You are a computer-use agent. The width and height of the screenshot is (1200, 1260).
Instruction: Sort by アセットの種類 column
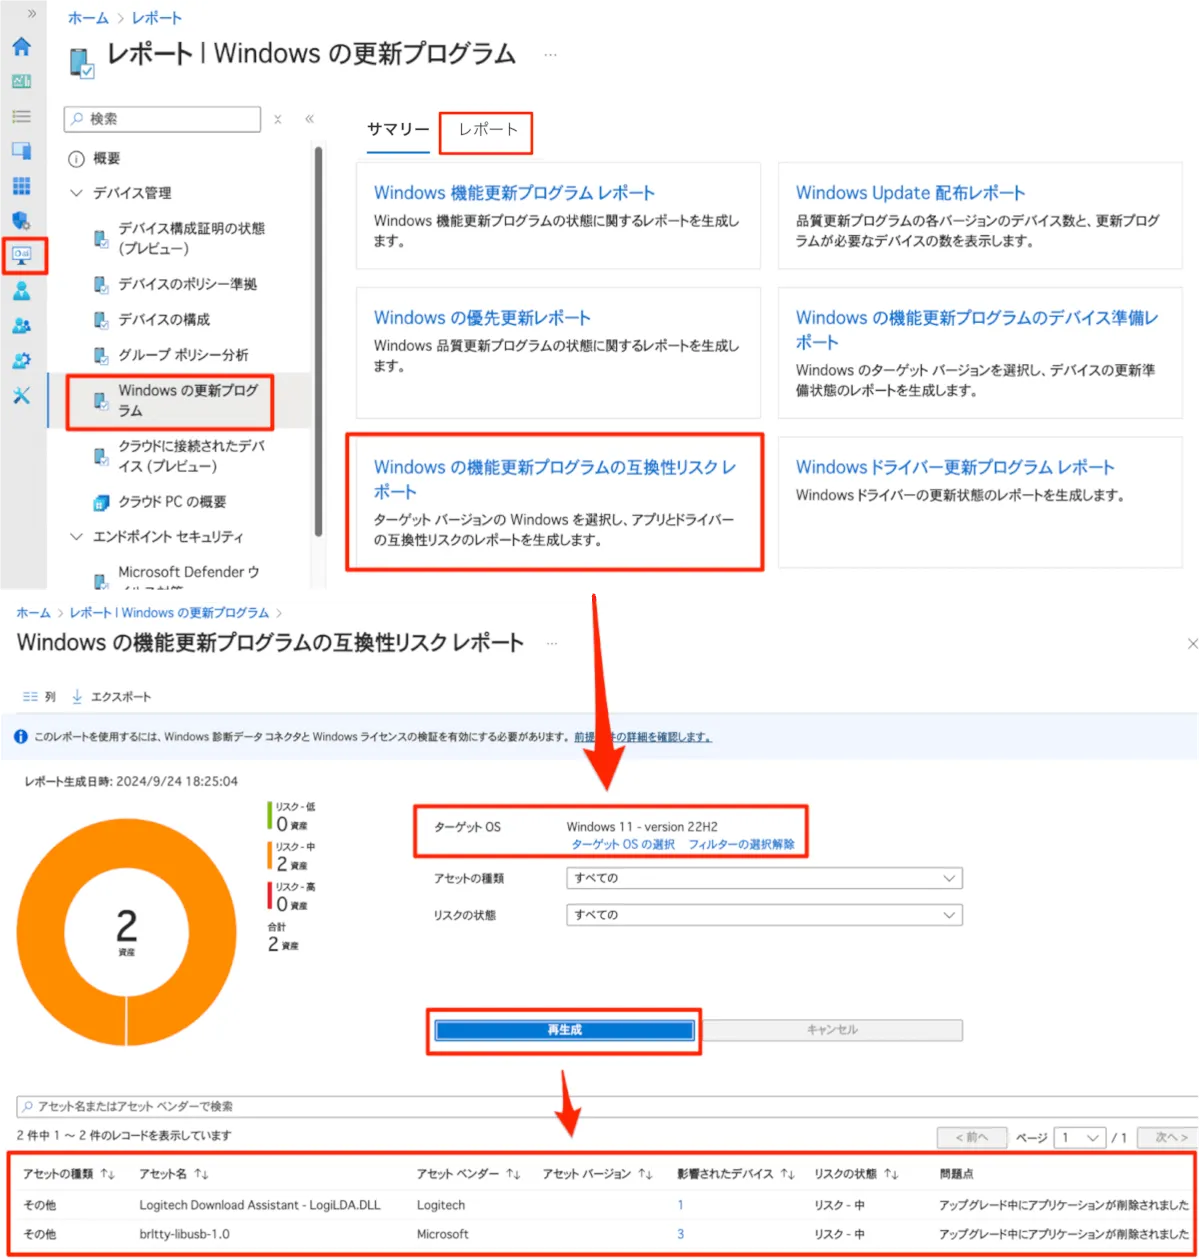coord(70,1173)
